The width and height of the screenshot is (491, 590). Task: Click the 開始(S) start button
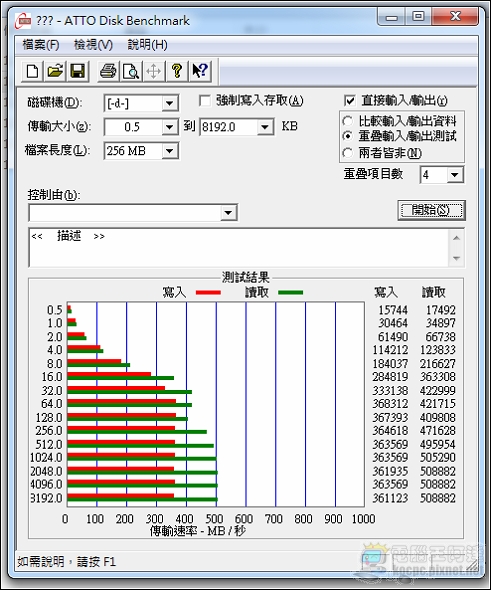431,210
